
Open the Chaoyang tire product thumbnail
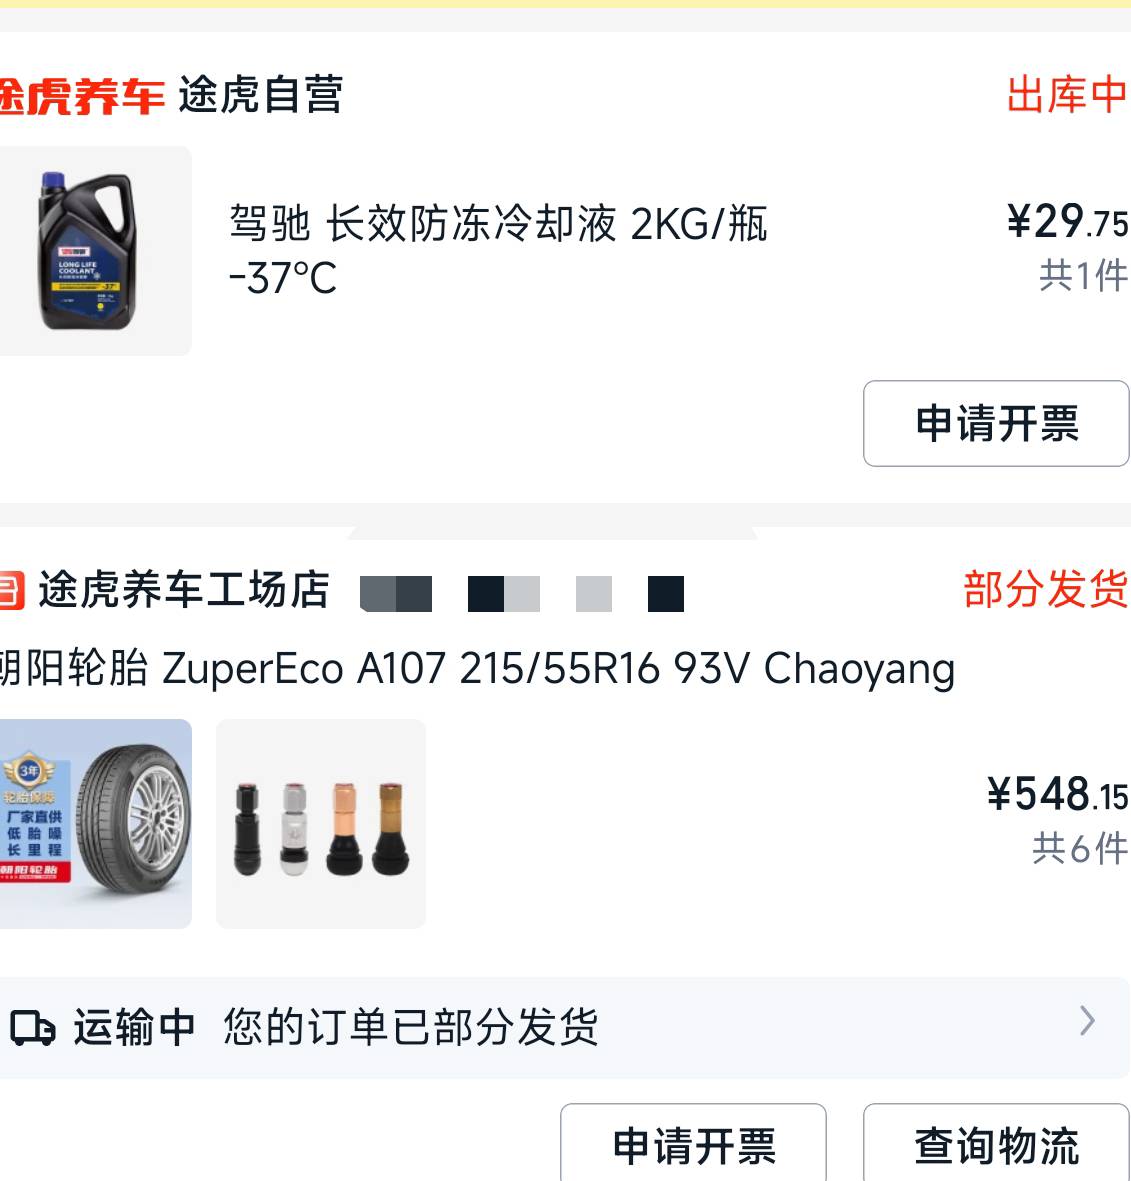pyautogui.click(x=95, y=823)
